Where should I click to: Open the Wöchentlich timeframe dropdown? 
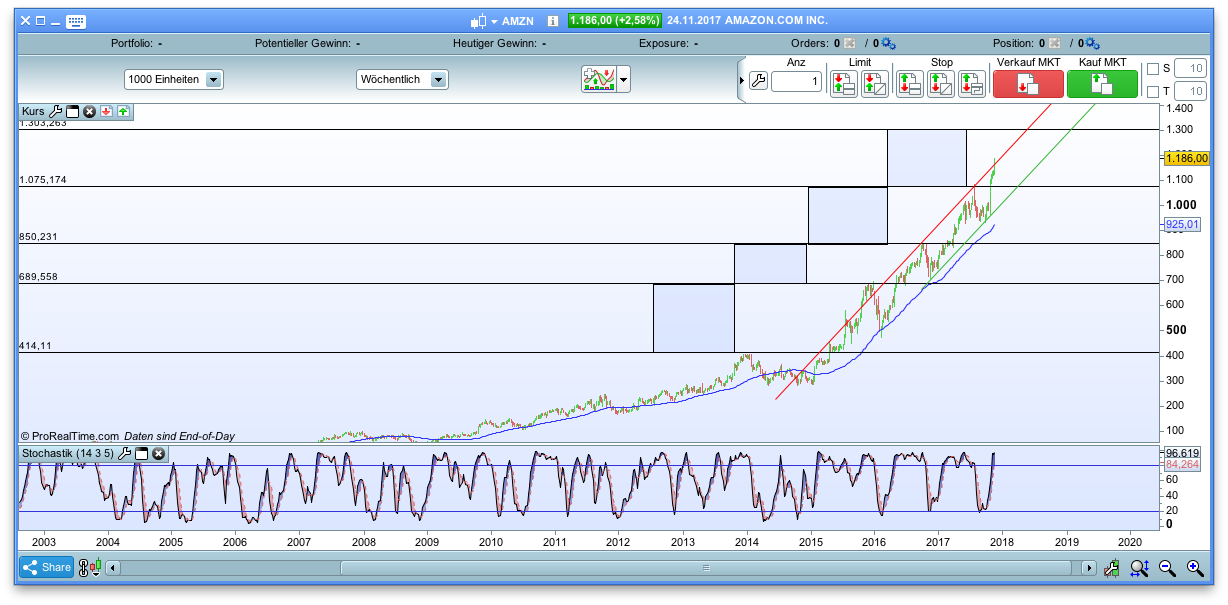click(x=403, y=79)
